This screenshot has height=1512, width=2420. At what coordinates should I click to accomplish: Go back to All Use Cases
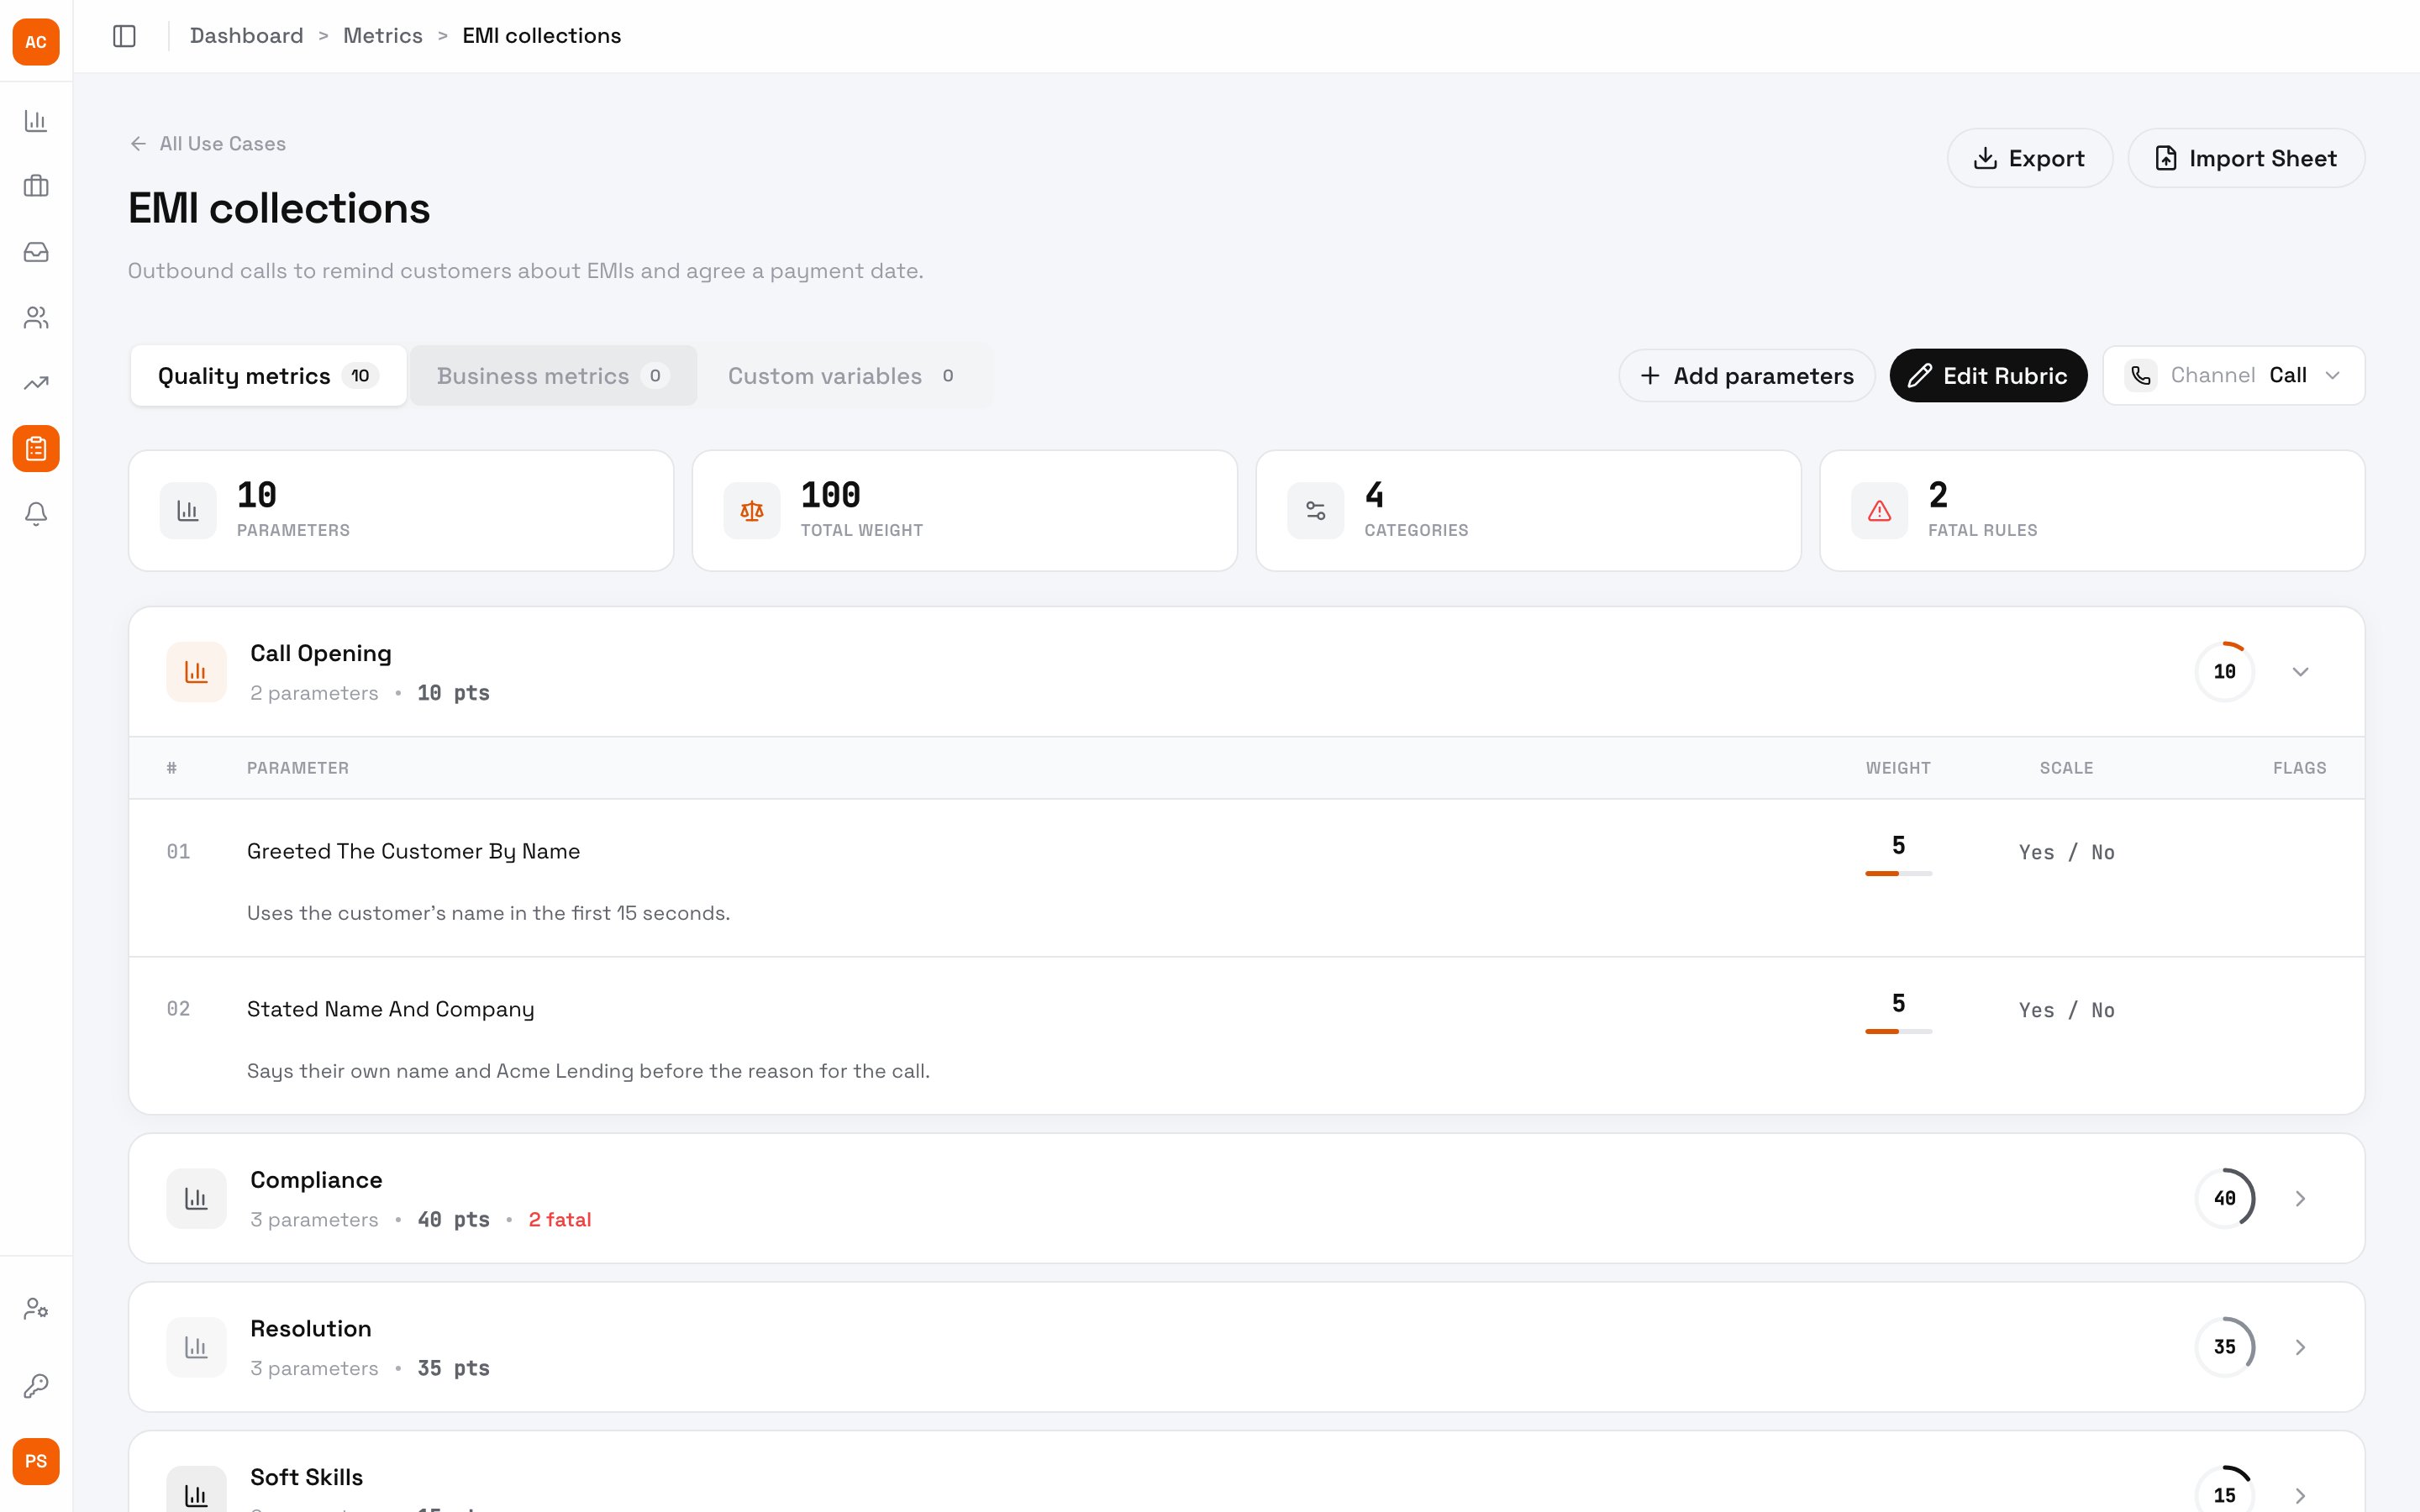point(207,144)
